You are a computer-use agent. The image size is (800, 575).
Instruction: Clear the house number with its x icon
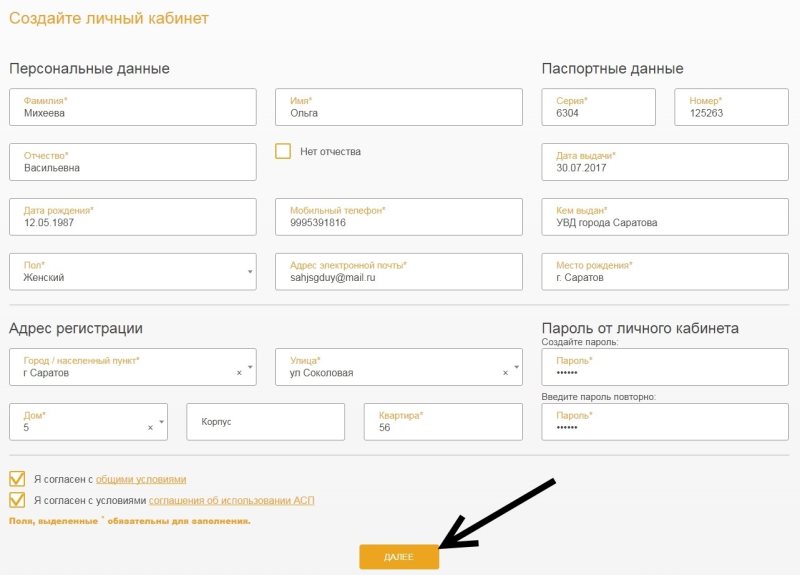tap(150, 427)
